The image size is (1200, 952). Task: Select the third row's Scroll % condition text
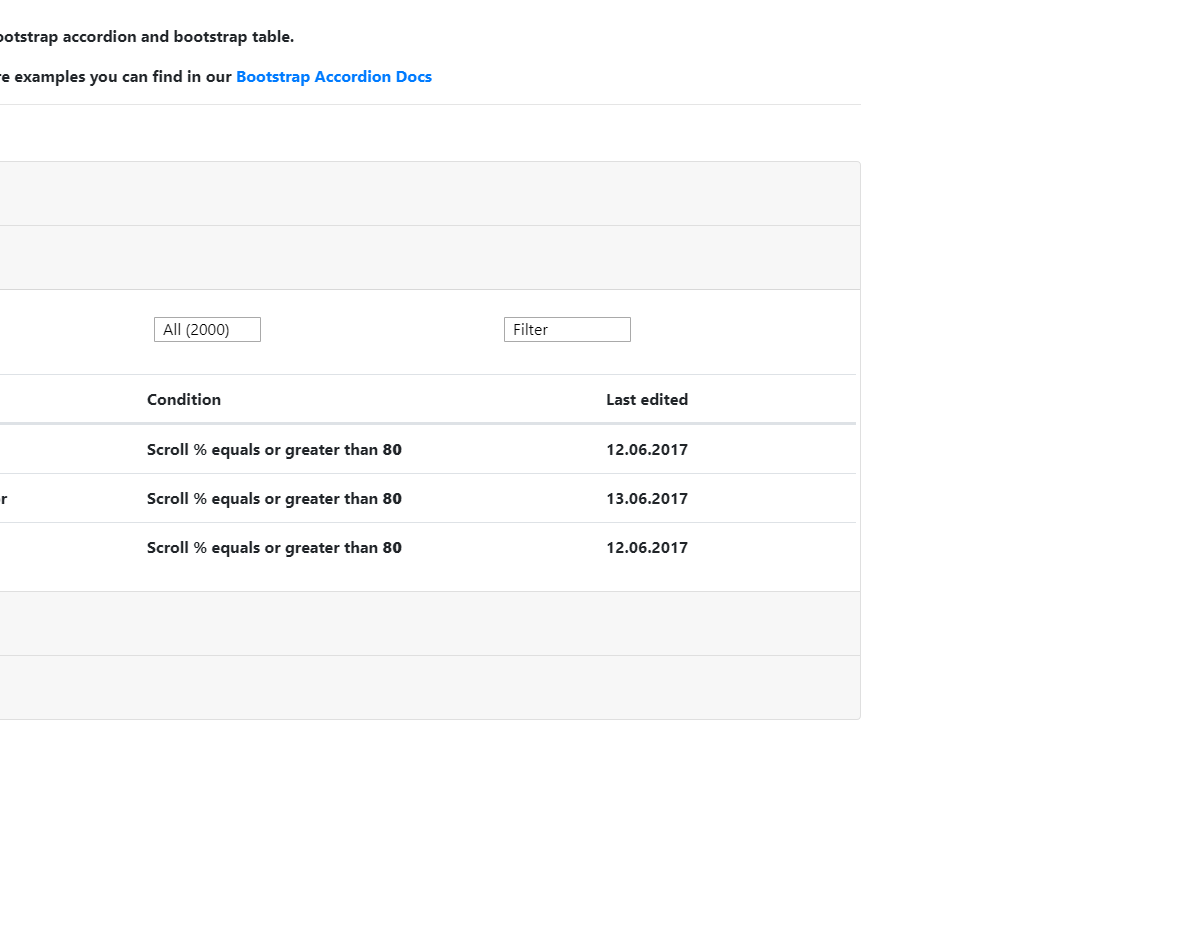pyautogui.click(x=274, y=548)
